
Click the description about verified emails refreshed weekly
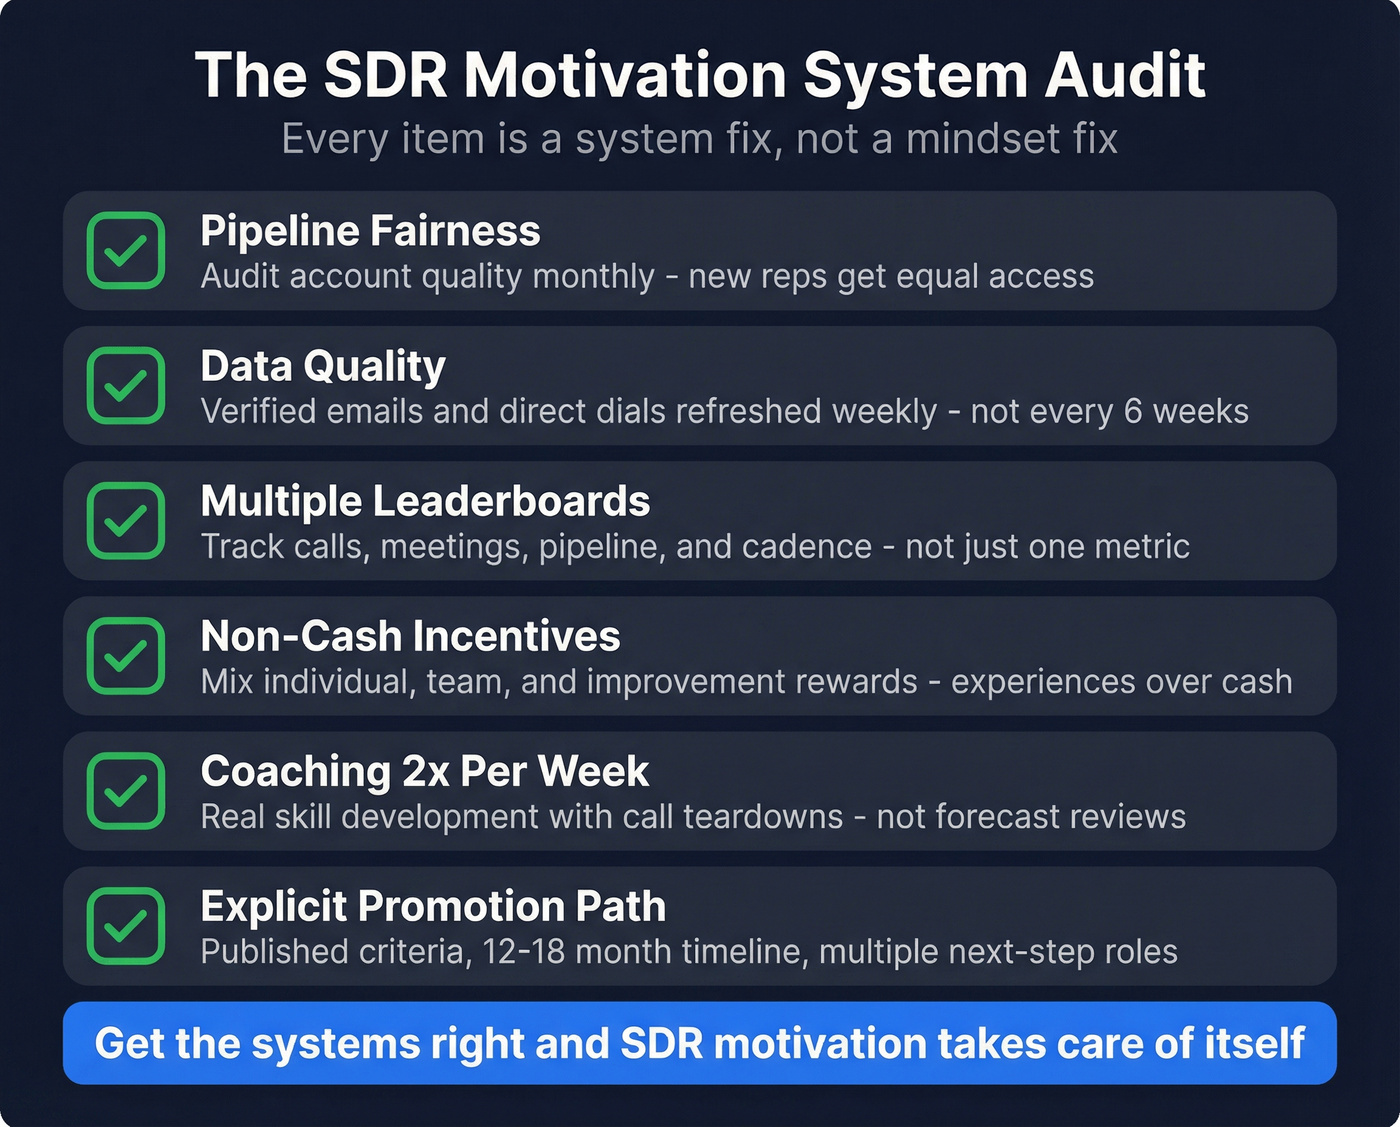click(x=724, y=411)
